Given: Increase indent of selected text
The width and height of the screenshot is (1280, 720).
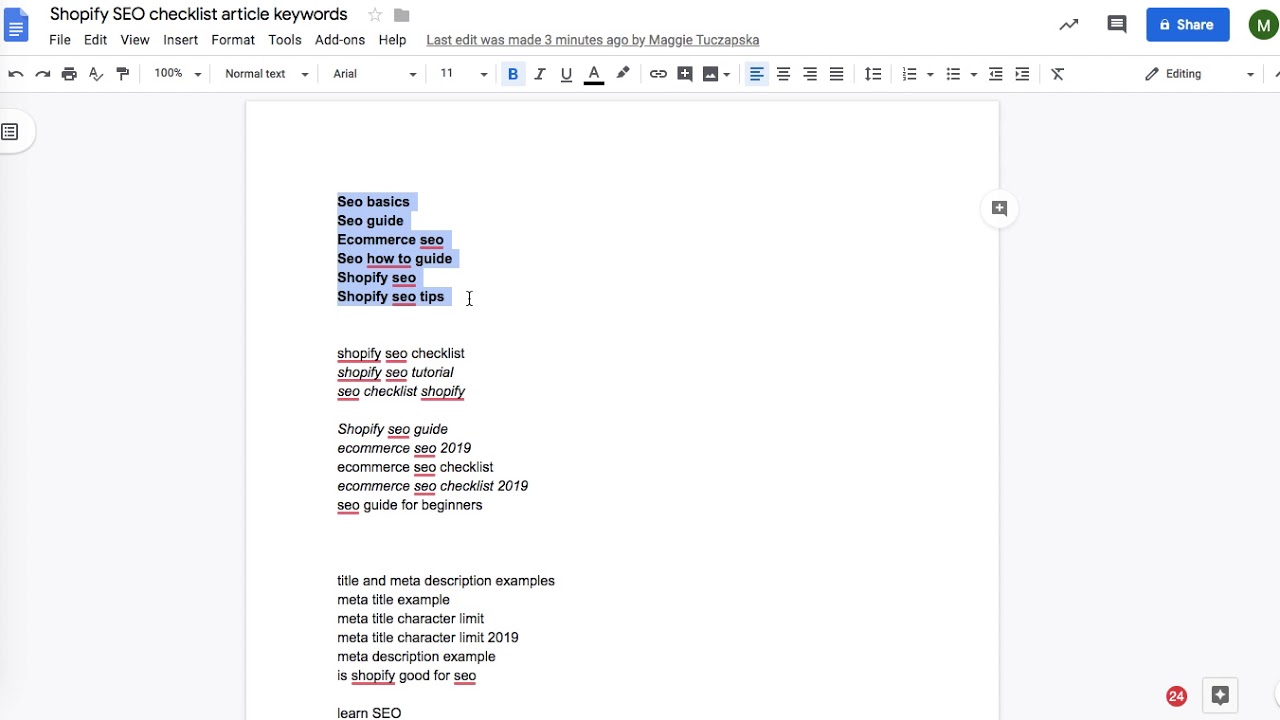Looking at the screenshot, I should pos(1022,74).
